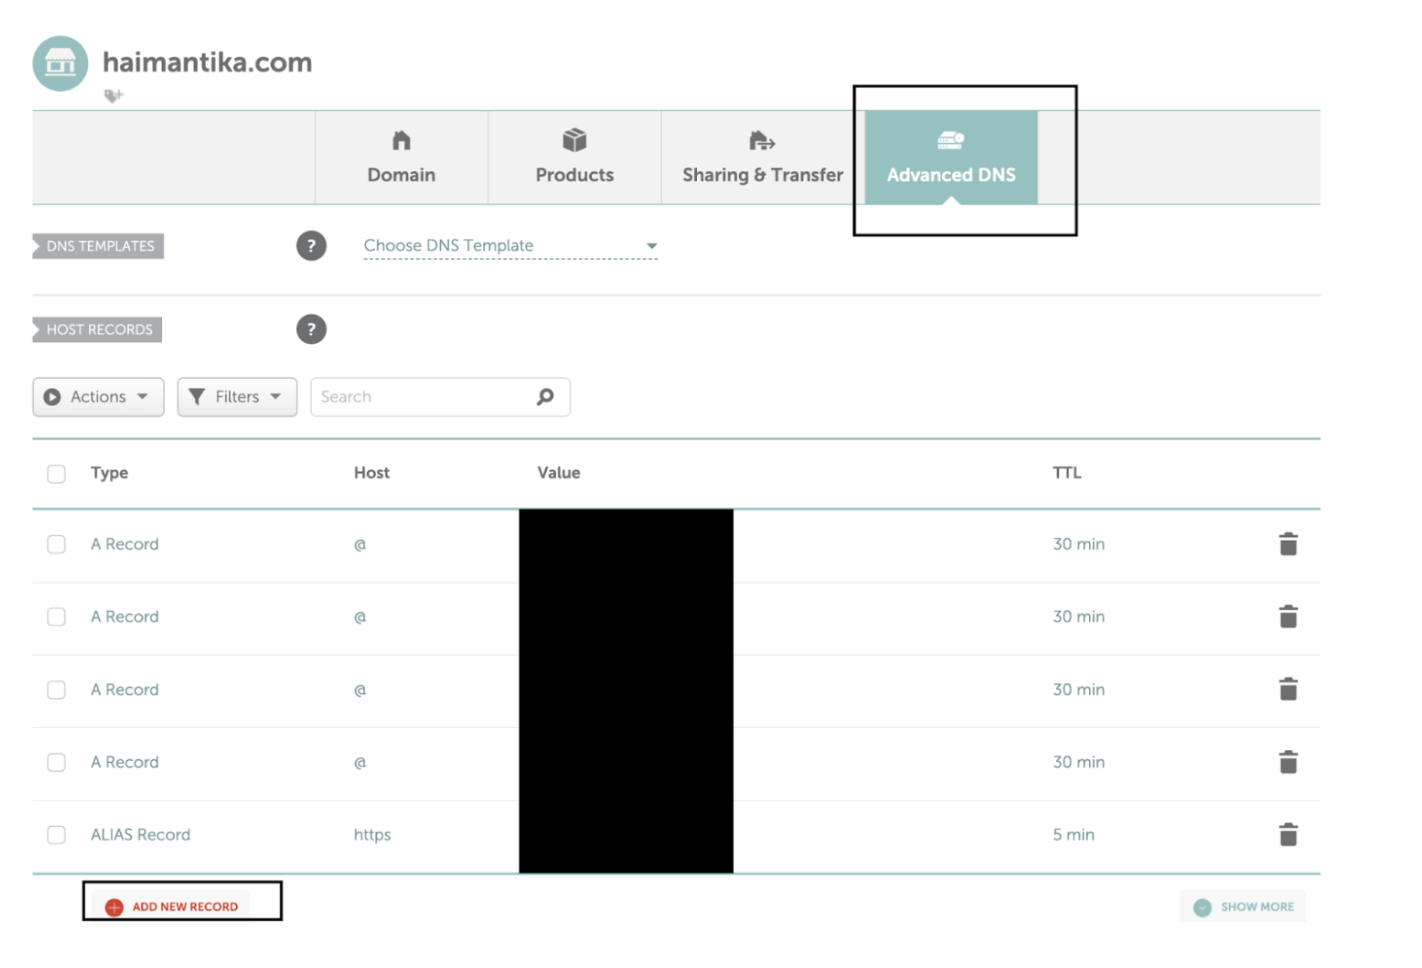The width and height of the screenshot is (1422, 968).
Task: Check the fourth A Record checkbox
Action: pyautogui.click(x=56, y=762)
